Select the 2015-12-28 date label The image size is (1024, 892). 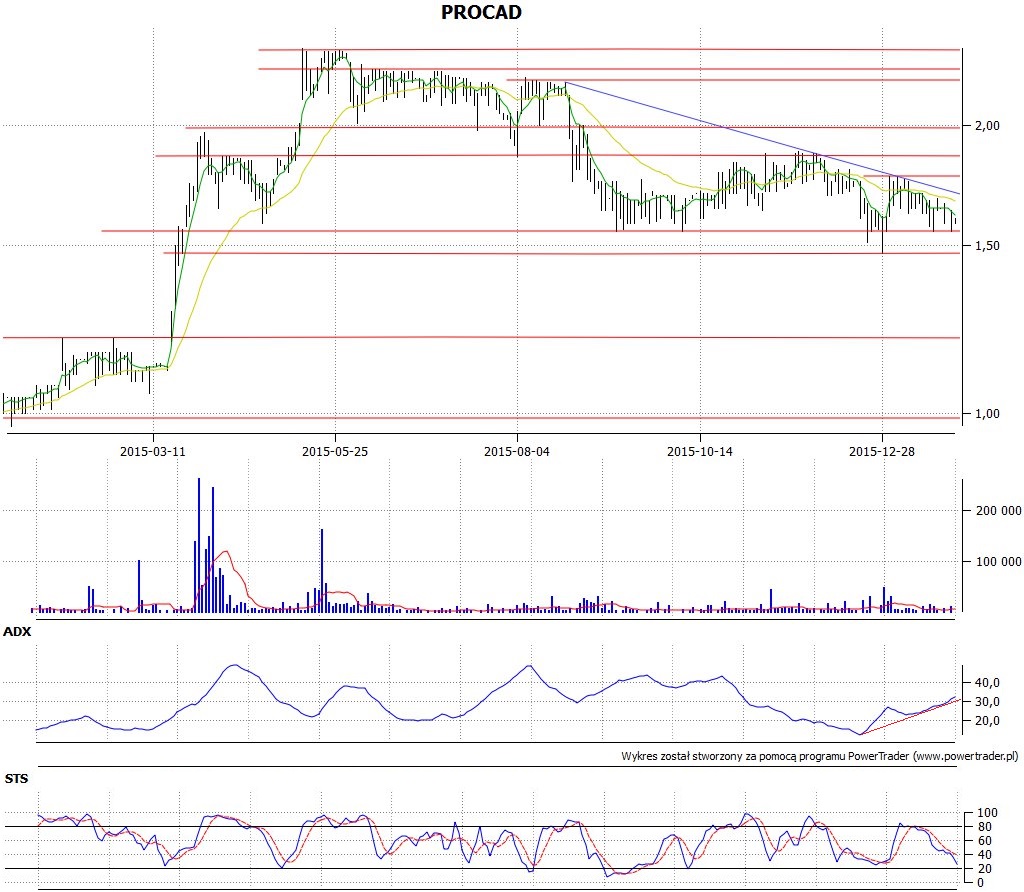tap(882, 451)
